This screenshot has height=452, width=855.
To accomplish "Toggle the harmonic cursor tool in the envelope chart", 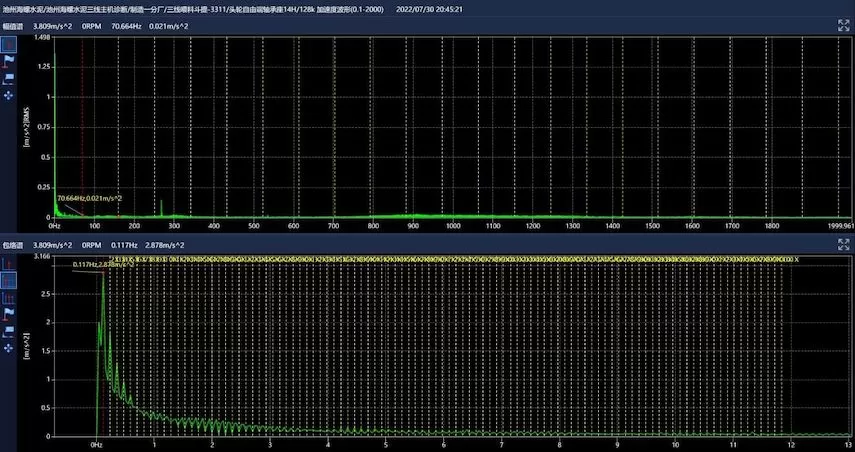I will point(9,279).
